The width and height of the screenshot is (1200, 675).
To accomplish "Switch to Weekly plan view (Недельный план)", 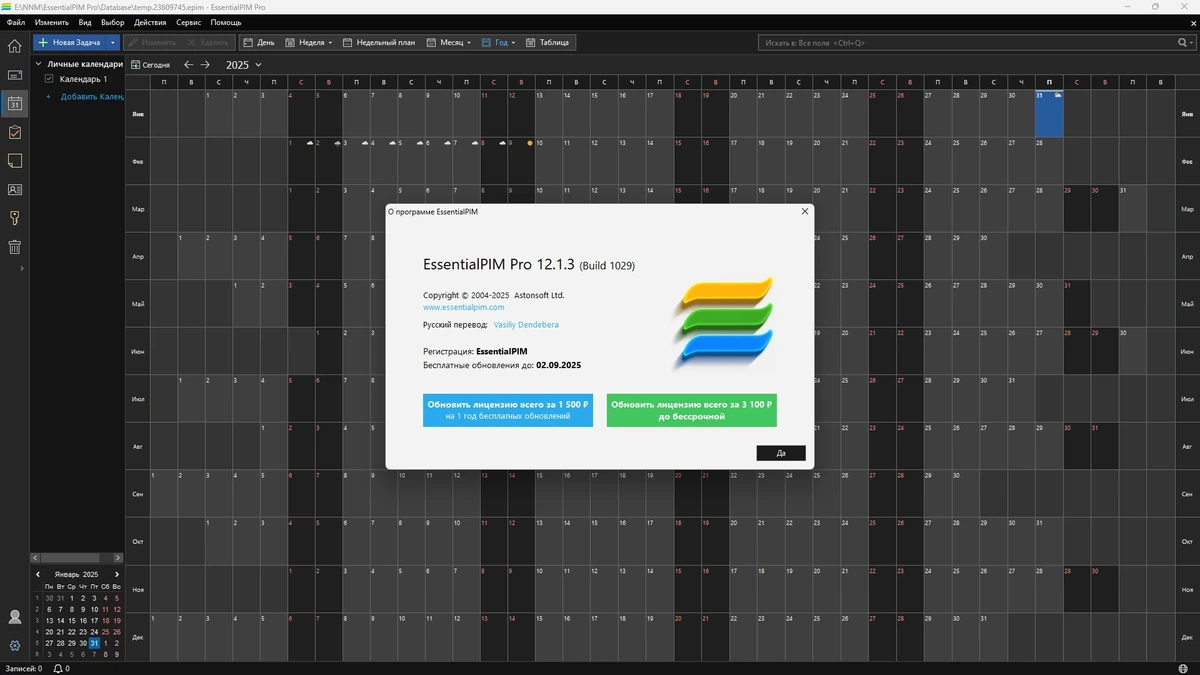I will click(378, 43).
